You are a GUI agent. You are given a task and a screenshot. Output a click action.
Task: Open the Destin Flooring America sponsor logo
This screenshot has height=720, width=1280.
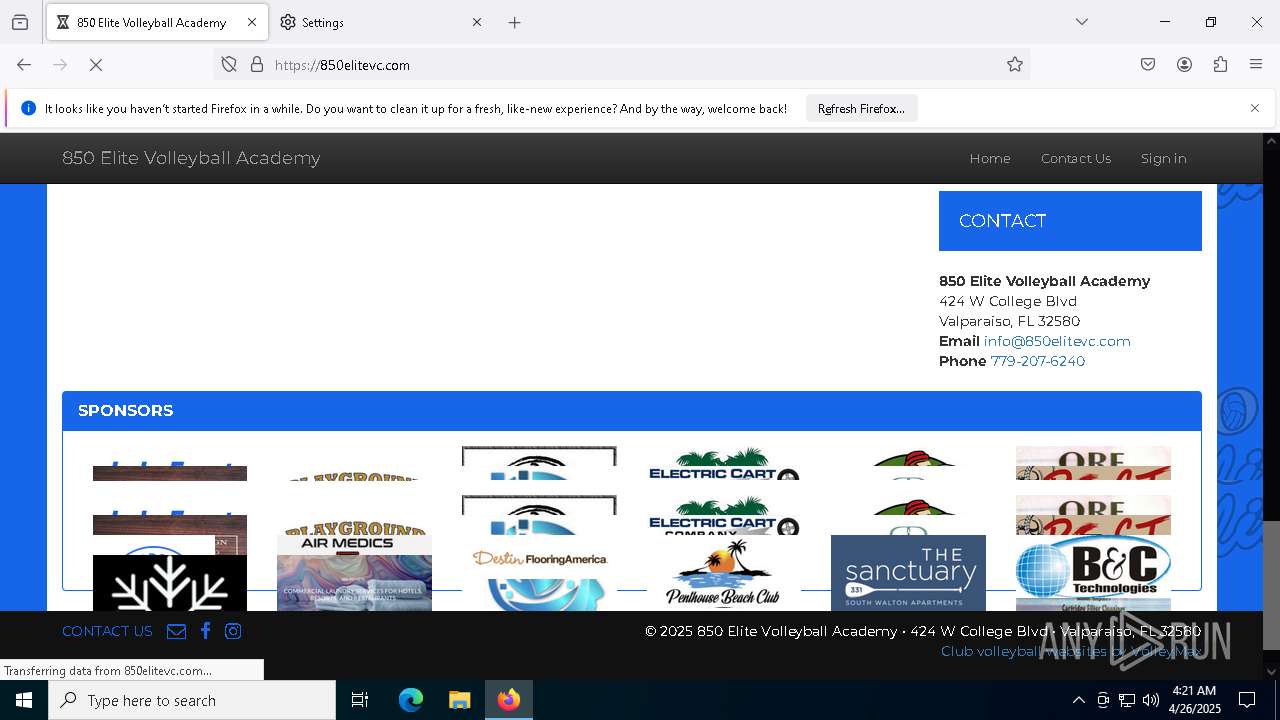[540, 557]
